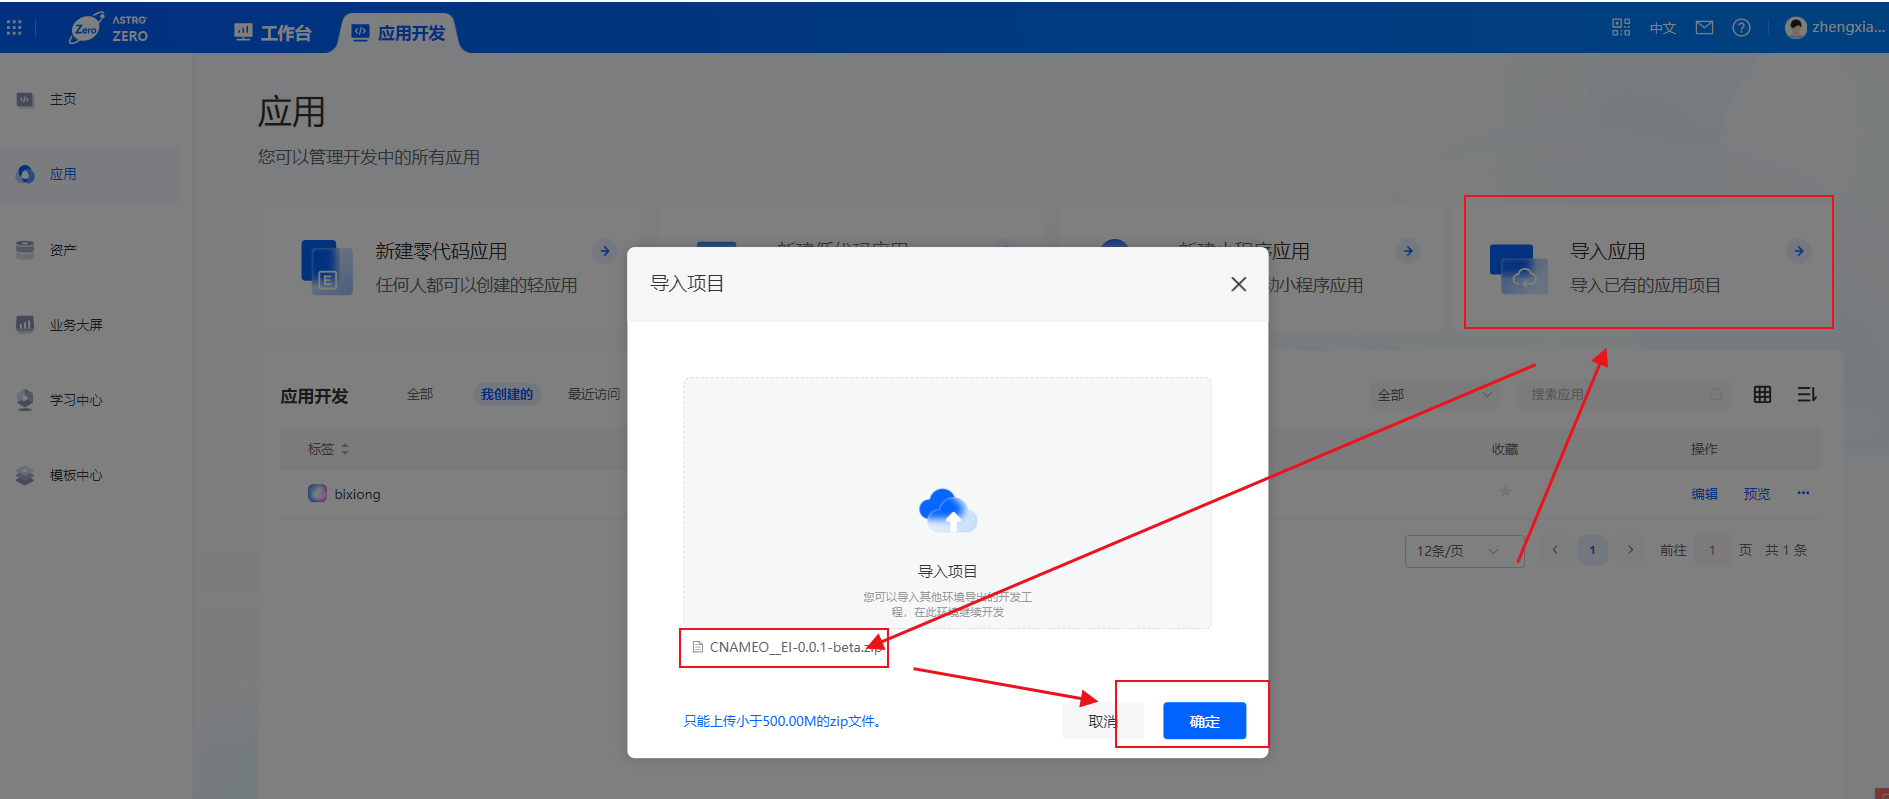Switch to list view of apps
This screenshot has height=799, width=1889.
coord(1807,395)
